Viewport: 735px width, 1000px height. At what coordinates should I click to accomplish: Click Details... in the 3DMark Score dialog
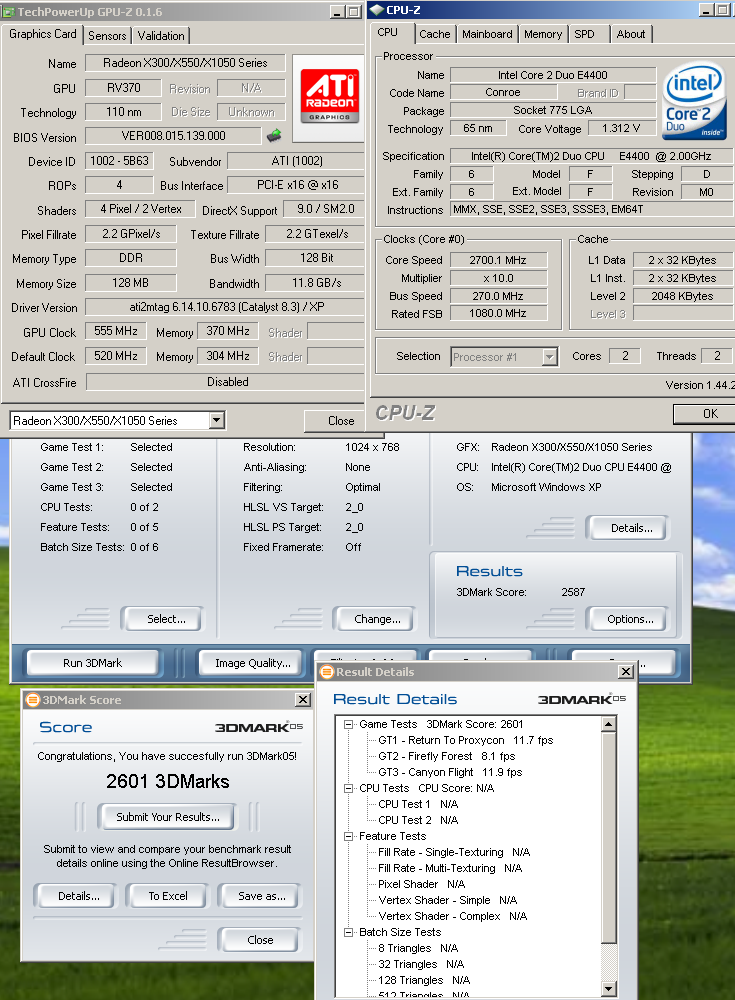click(77, 896)
